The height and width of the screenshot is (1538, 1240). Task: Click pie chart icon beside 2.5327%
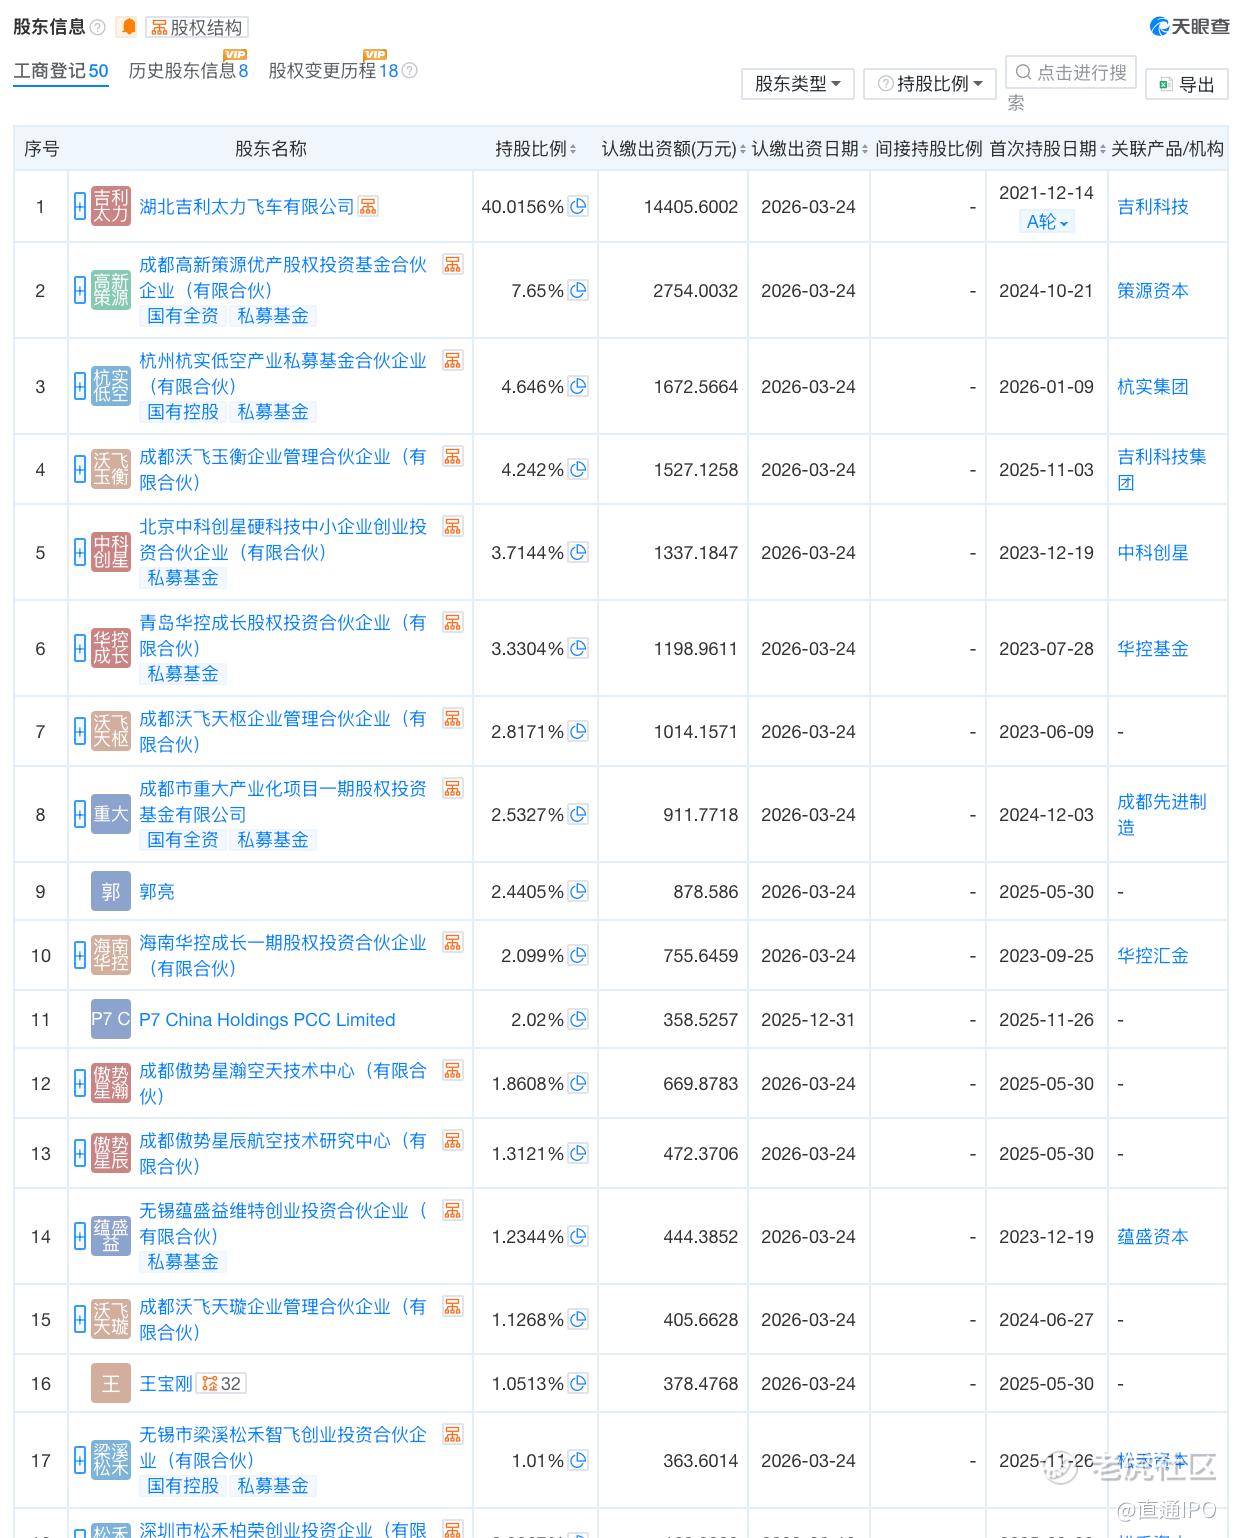578,815
